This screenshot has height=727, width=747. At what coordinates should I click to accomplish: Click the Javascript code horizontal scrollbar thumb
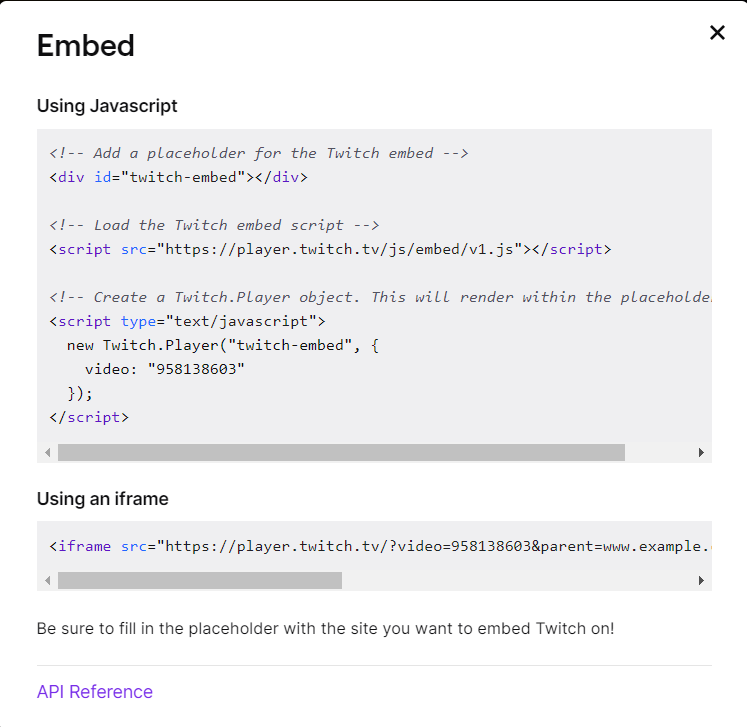coord(341,453)
